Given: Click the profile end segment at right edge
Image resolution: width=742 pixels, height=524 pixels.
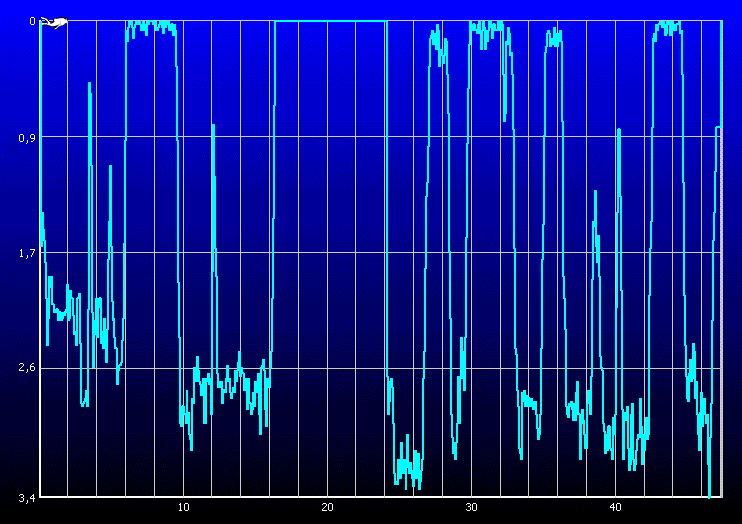Looking at the screenshot, I should click(x=719, y=128).
